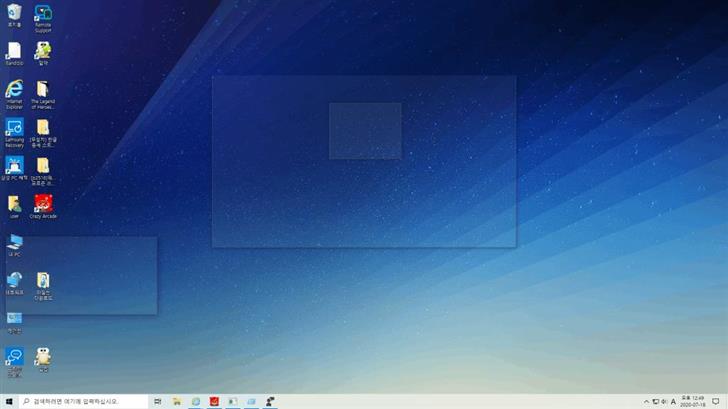This screenshot has width=728, height=409.
Task: Open the Remote Support shortcut
Action: 43,18
